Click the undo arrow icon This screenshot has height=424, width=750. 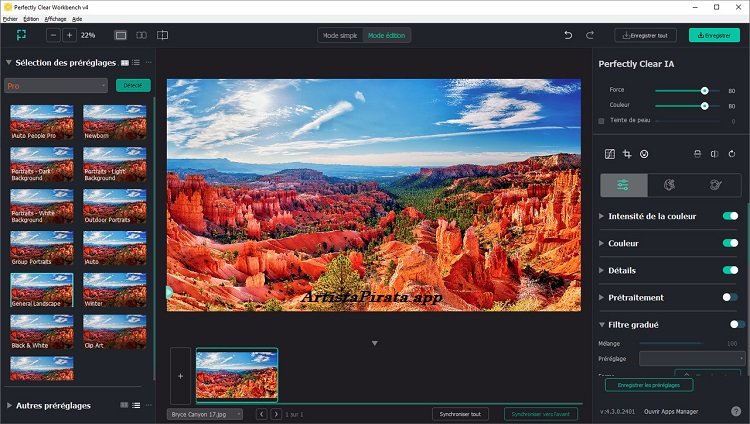point(568,35)
